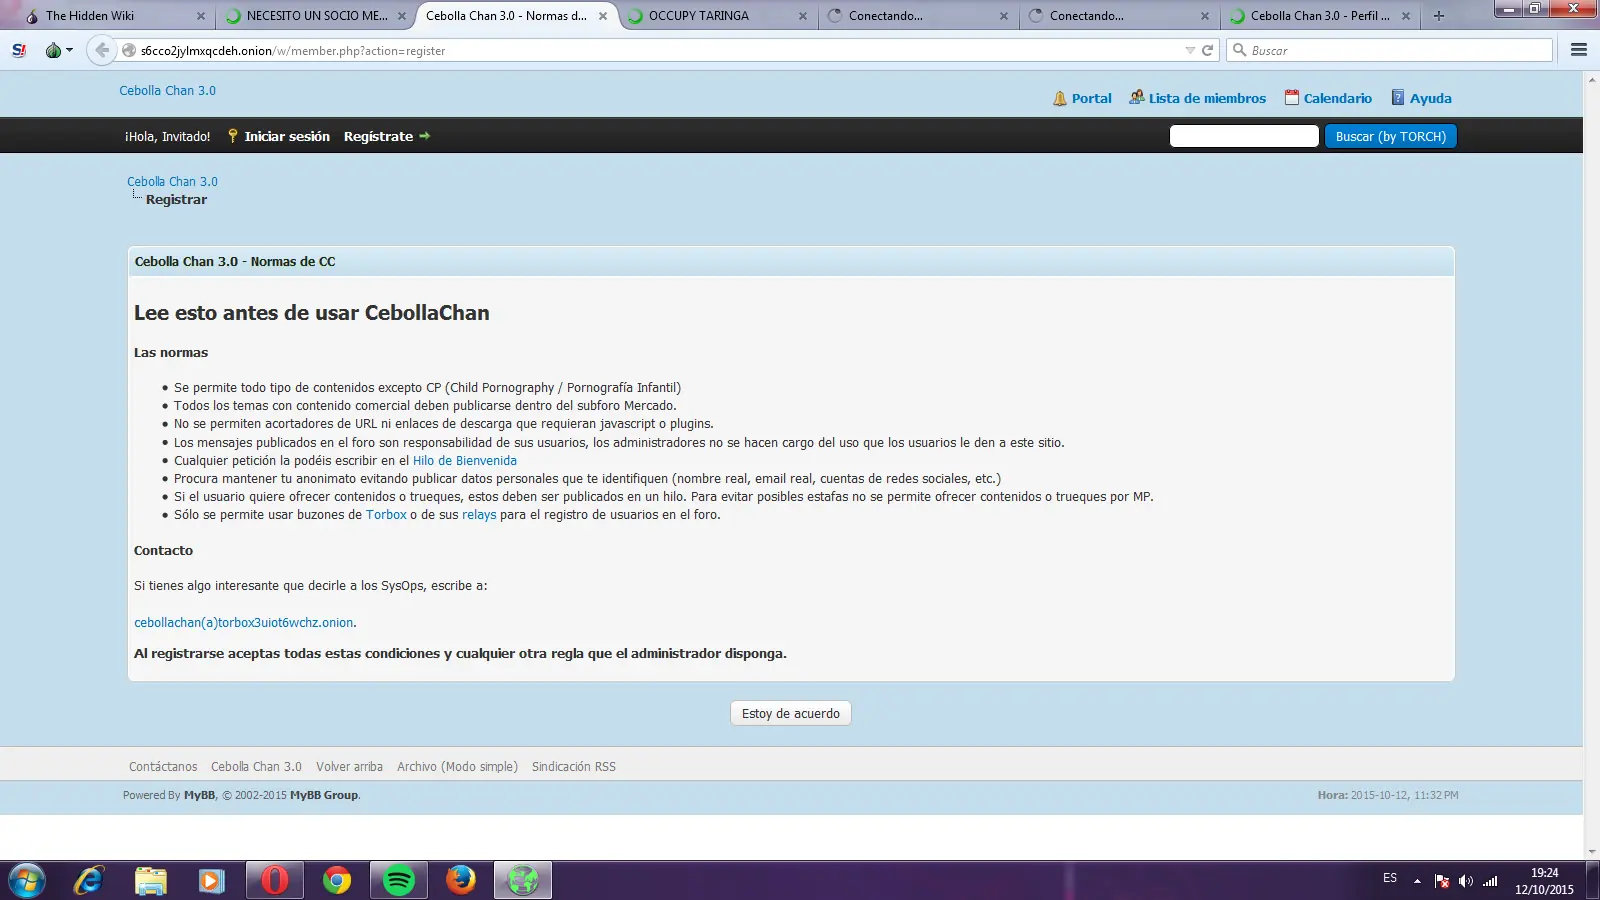
Task: Open File Explorer from taskbar
Action: [x=151, y=880]
